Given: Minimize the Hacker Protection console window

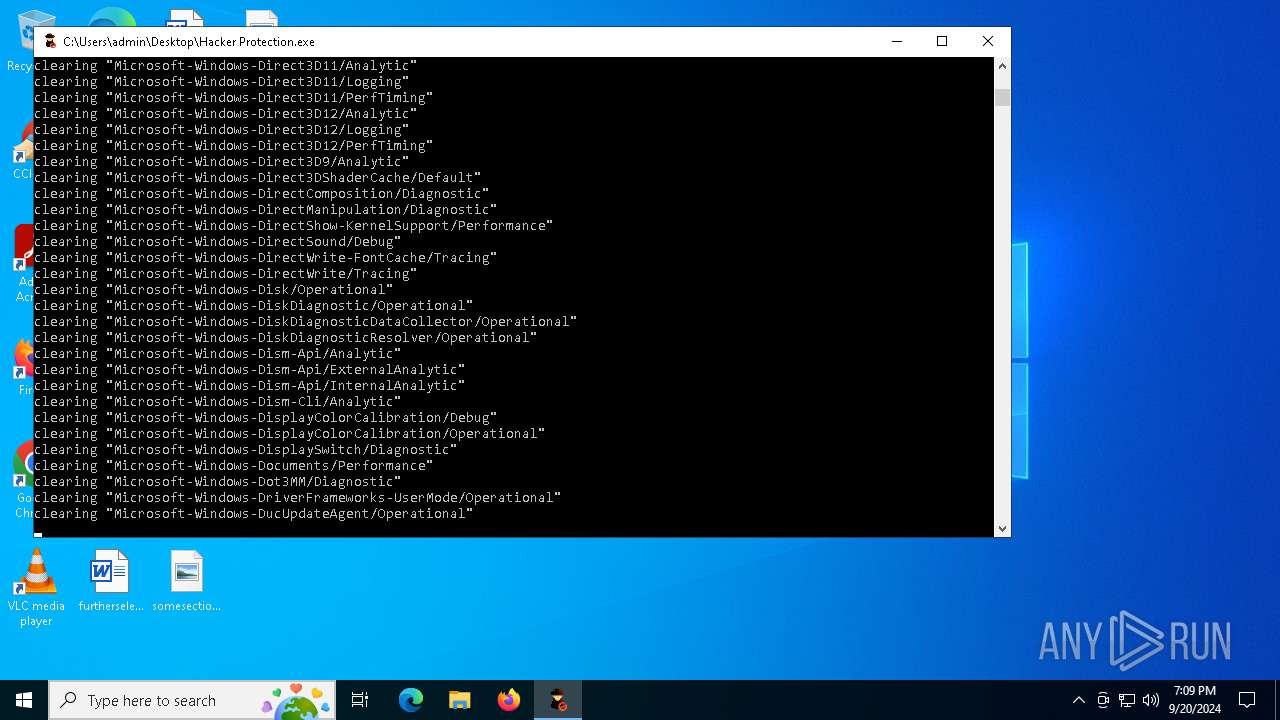Looking at the screenshot, I should (896, 41).
